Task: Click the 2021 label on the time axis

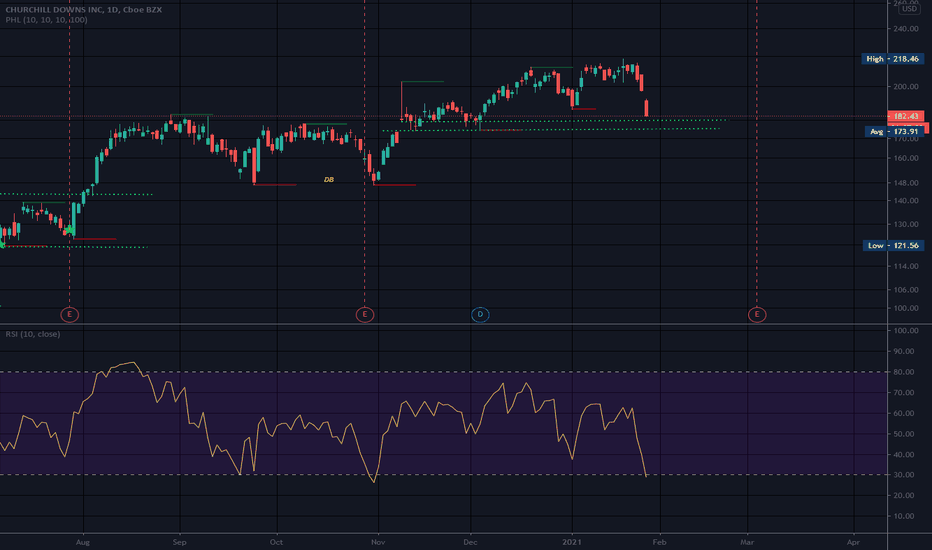Action: pyautogui.click(x=572, y=542)
